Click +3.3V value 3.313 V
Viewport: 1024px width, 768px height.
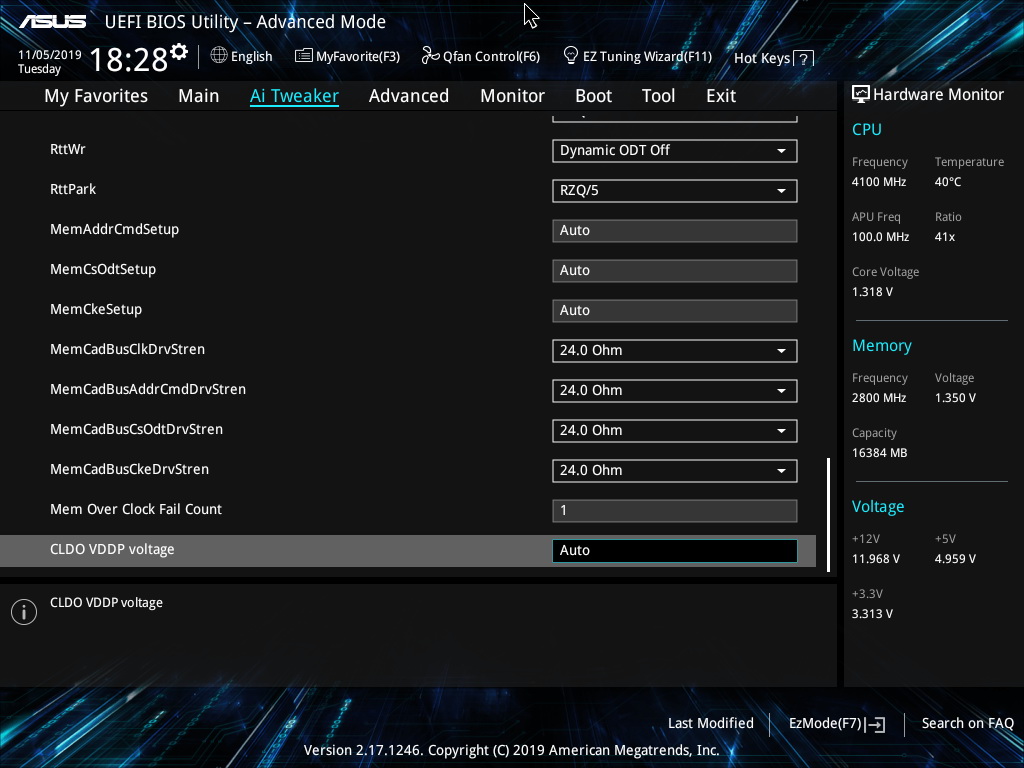872,614
